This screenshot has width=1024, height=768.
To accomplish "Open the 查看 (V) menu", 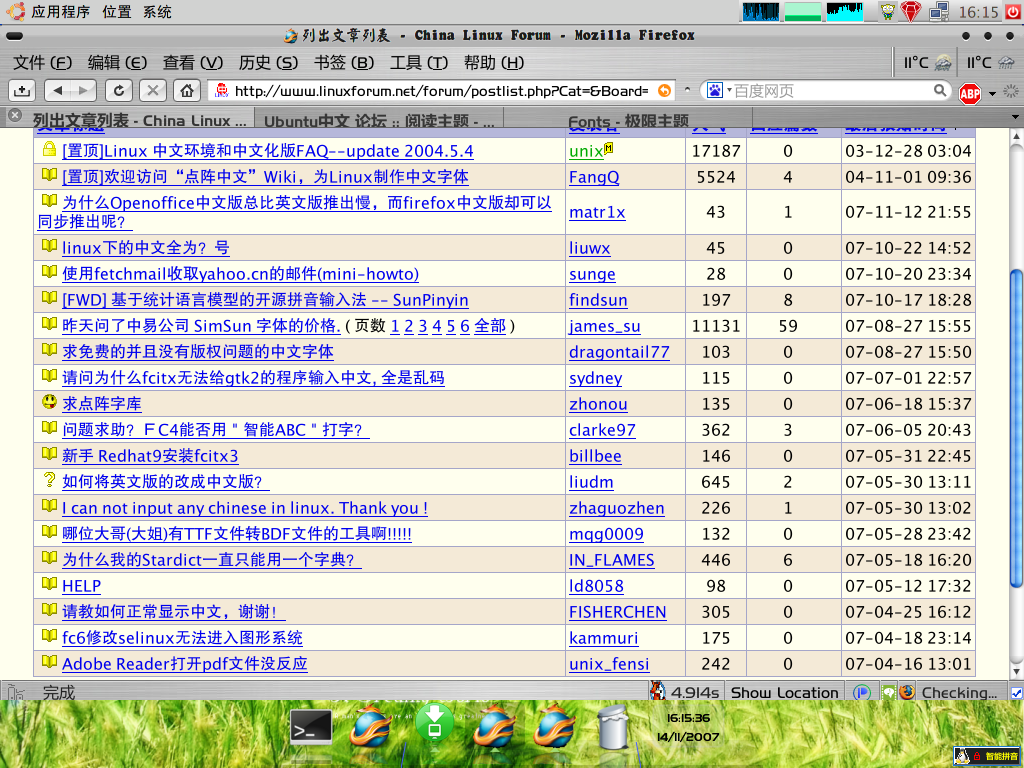I will 193,63.
